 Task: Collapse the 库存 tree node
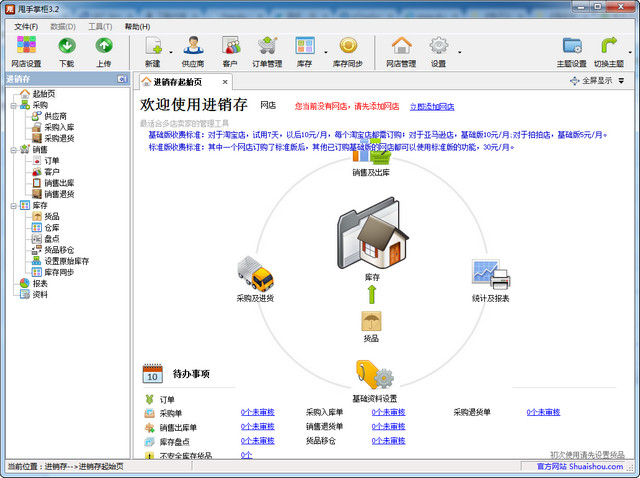13,205
